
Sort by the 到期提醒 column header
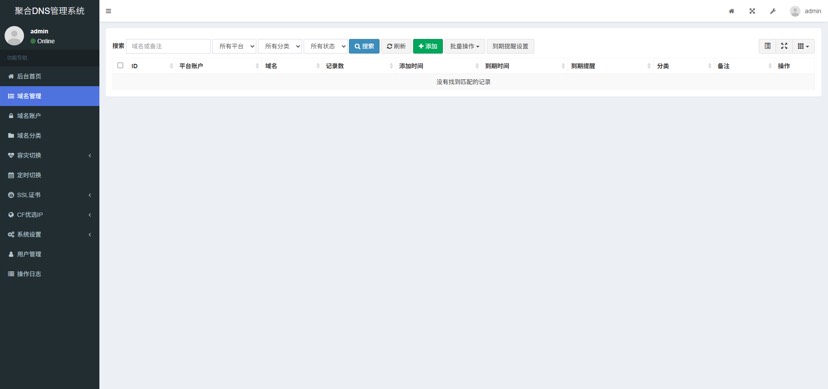pyautogui.click(x=610, y=66)
